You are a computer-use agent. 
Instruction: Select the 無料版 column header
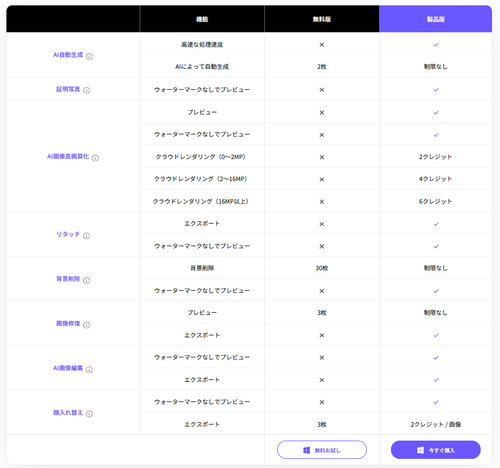point(322,19)
